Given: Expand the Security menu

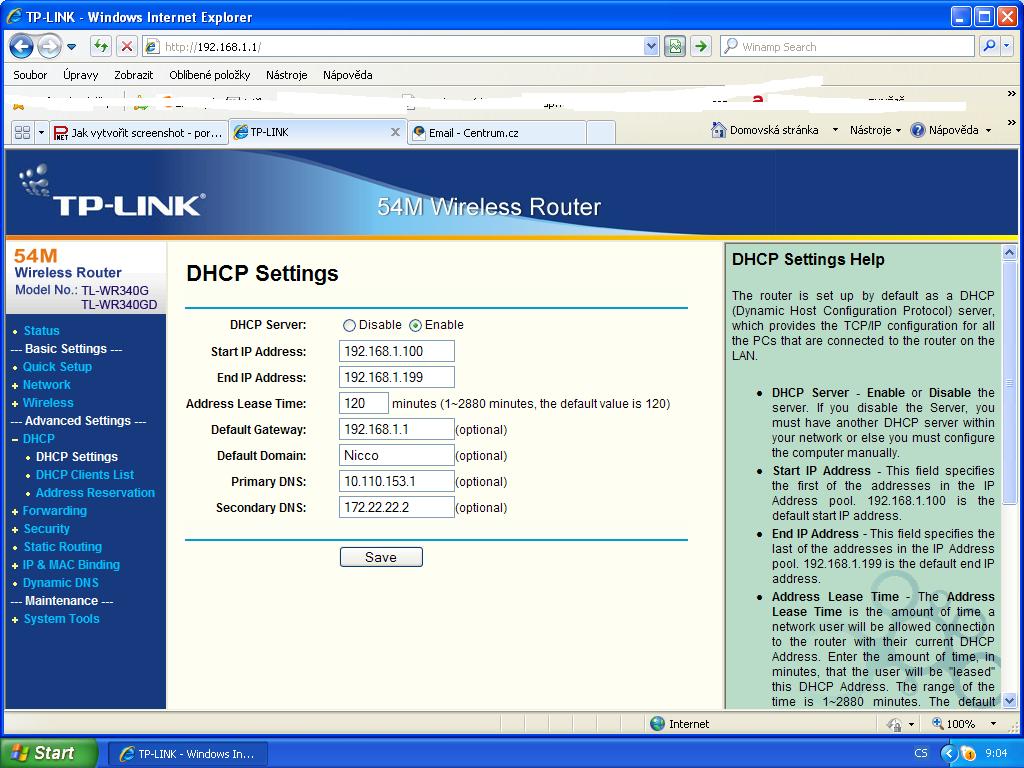Looking at the screenshot, I should [x=46, y=529].
